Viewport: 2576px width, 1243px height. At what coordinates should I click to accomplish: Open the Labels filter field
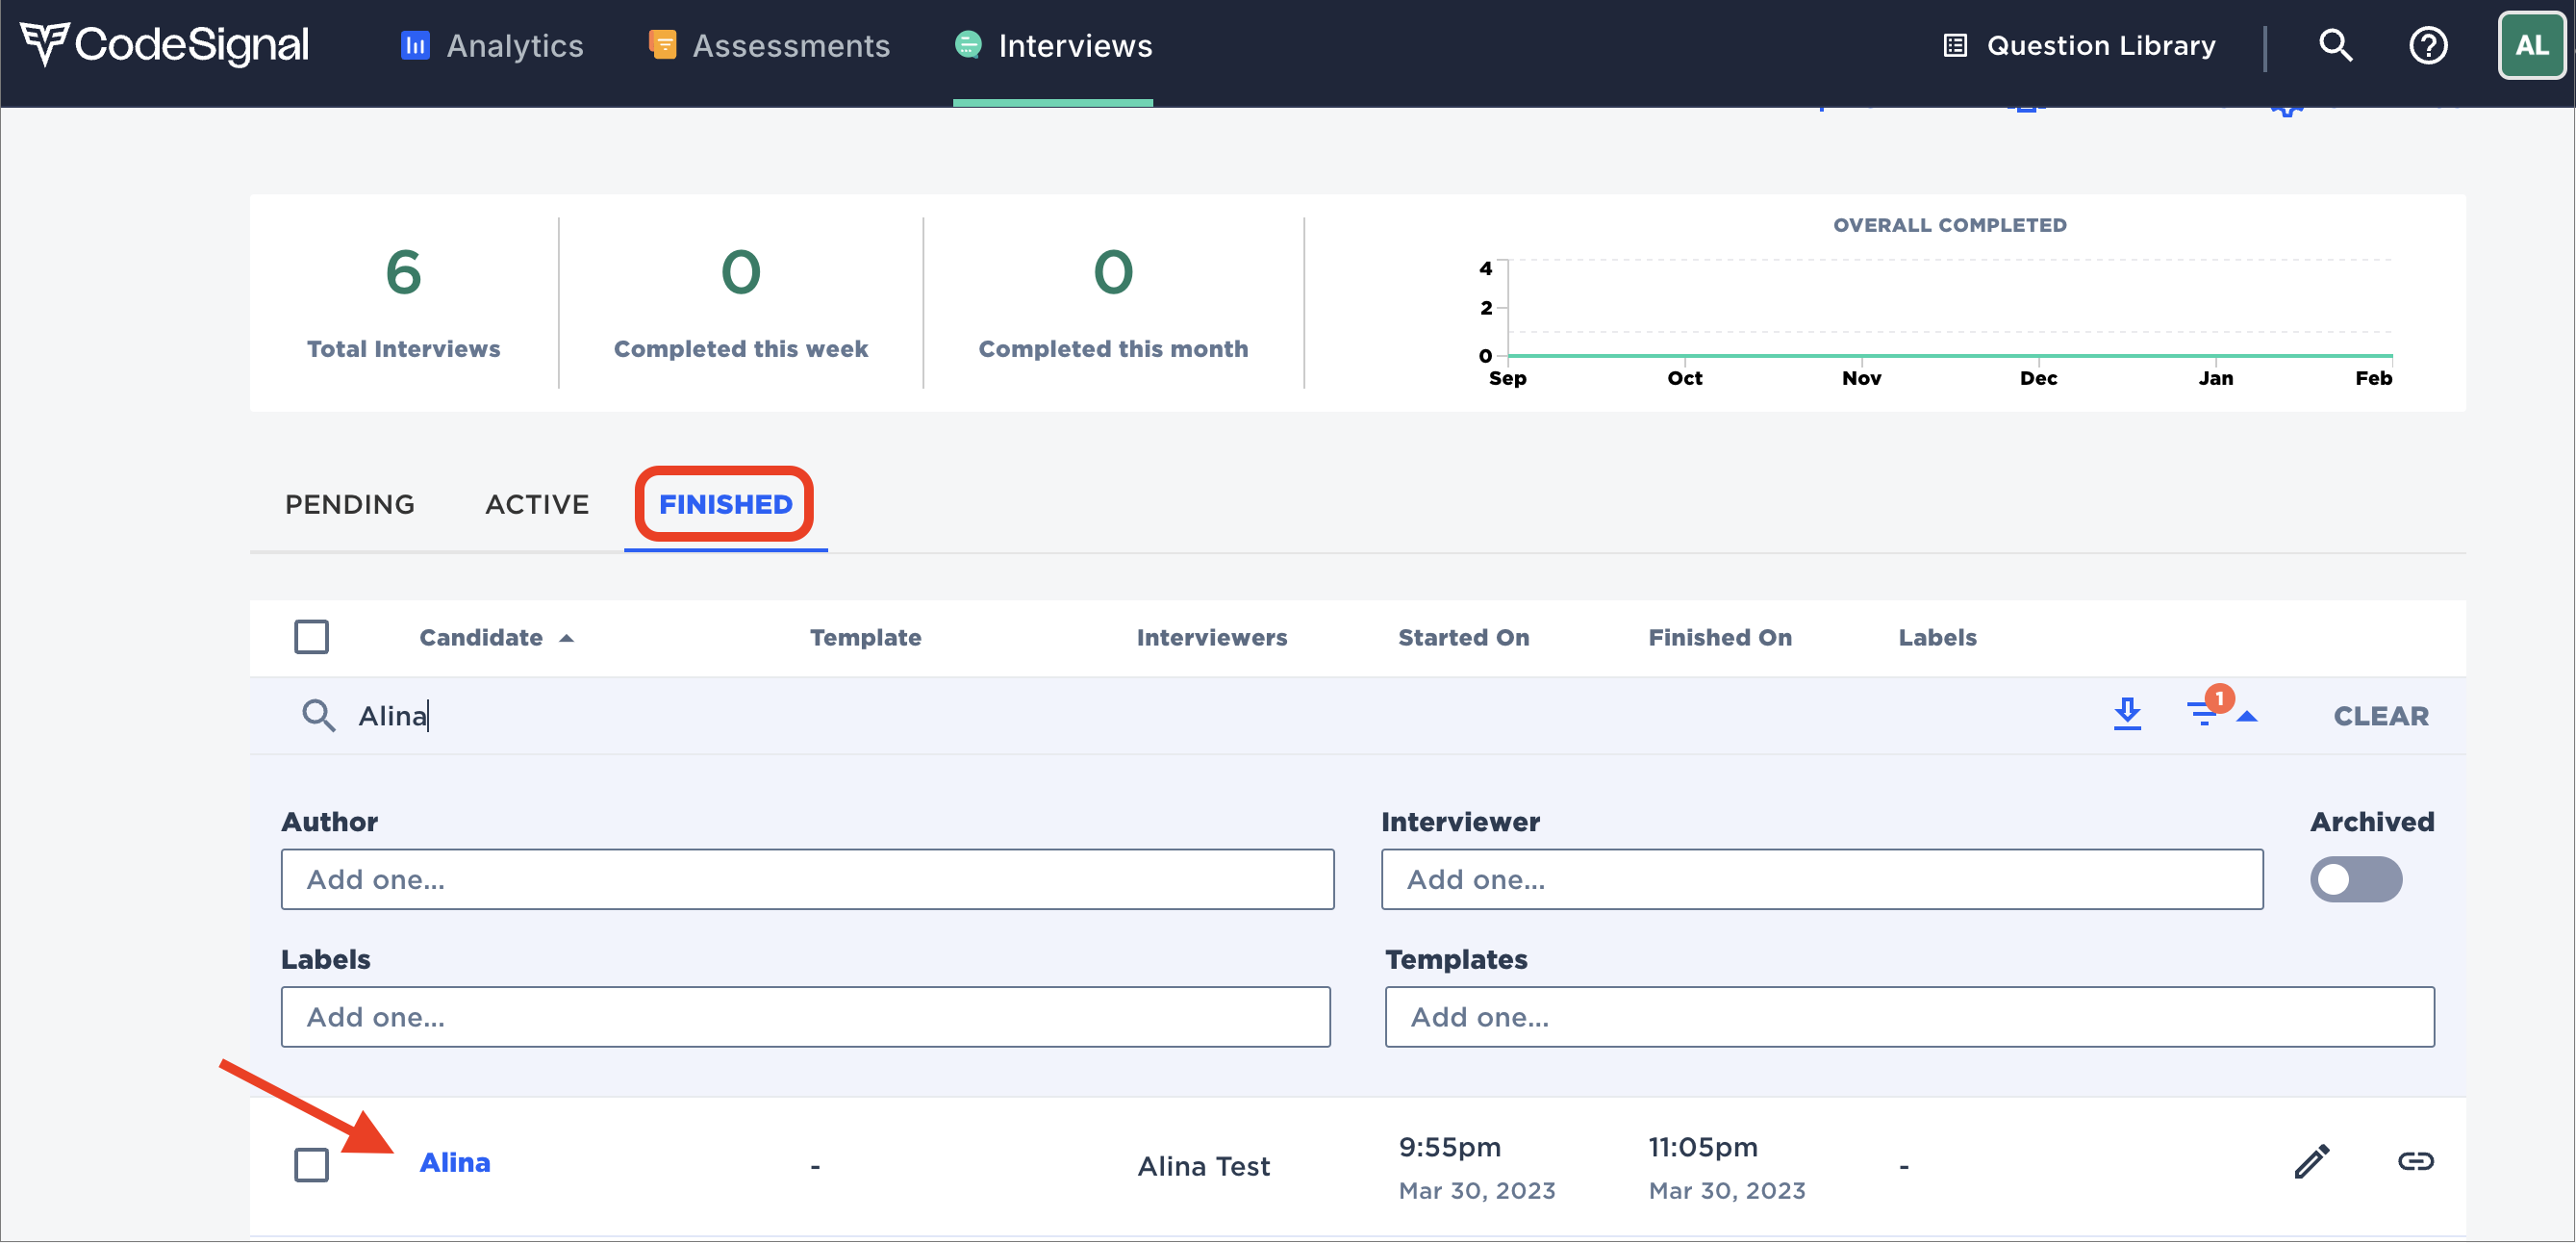[805, 1016]
